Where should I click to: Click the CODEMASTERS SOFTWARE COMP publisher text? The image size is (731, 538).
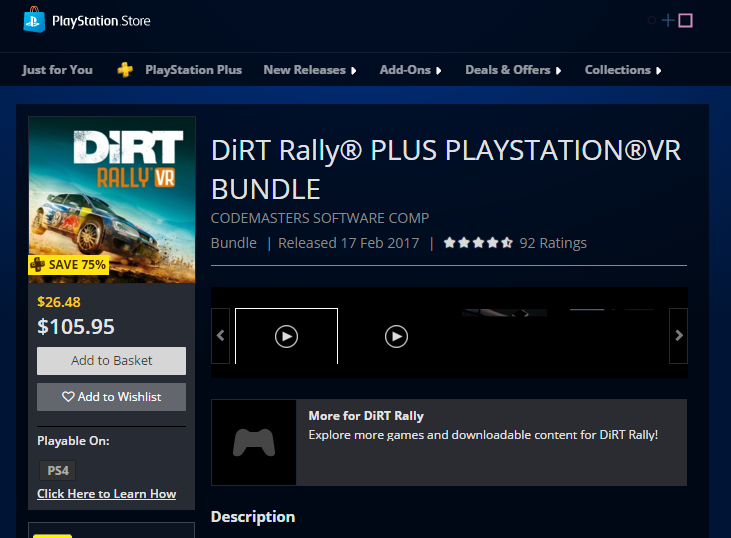click(320, 218)
